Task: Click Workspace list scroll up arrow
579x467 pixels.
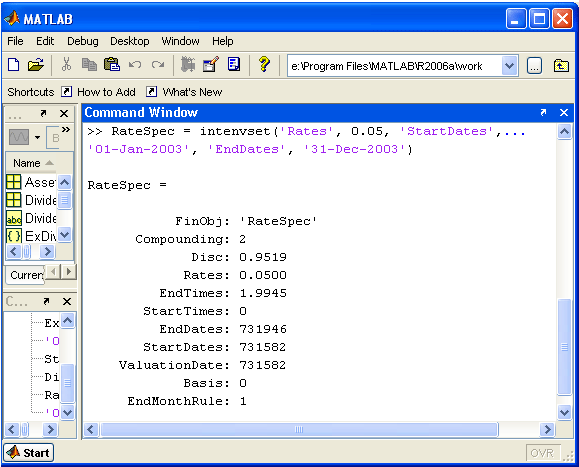Action: (65, 182)
